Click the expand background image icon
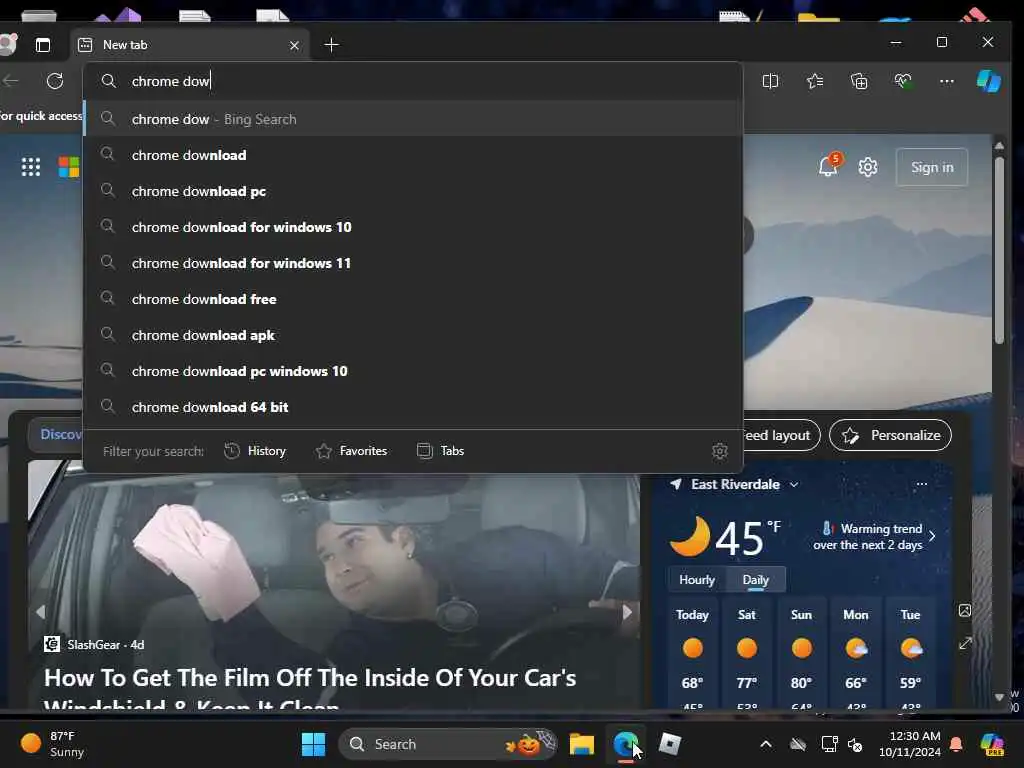The height and width of the screenshot is (768, 1024). [965, 643]
